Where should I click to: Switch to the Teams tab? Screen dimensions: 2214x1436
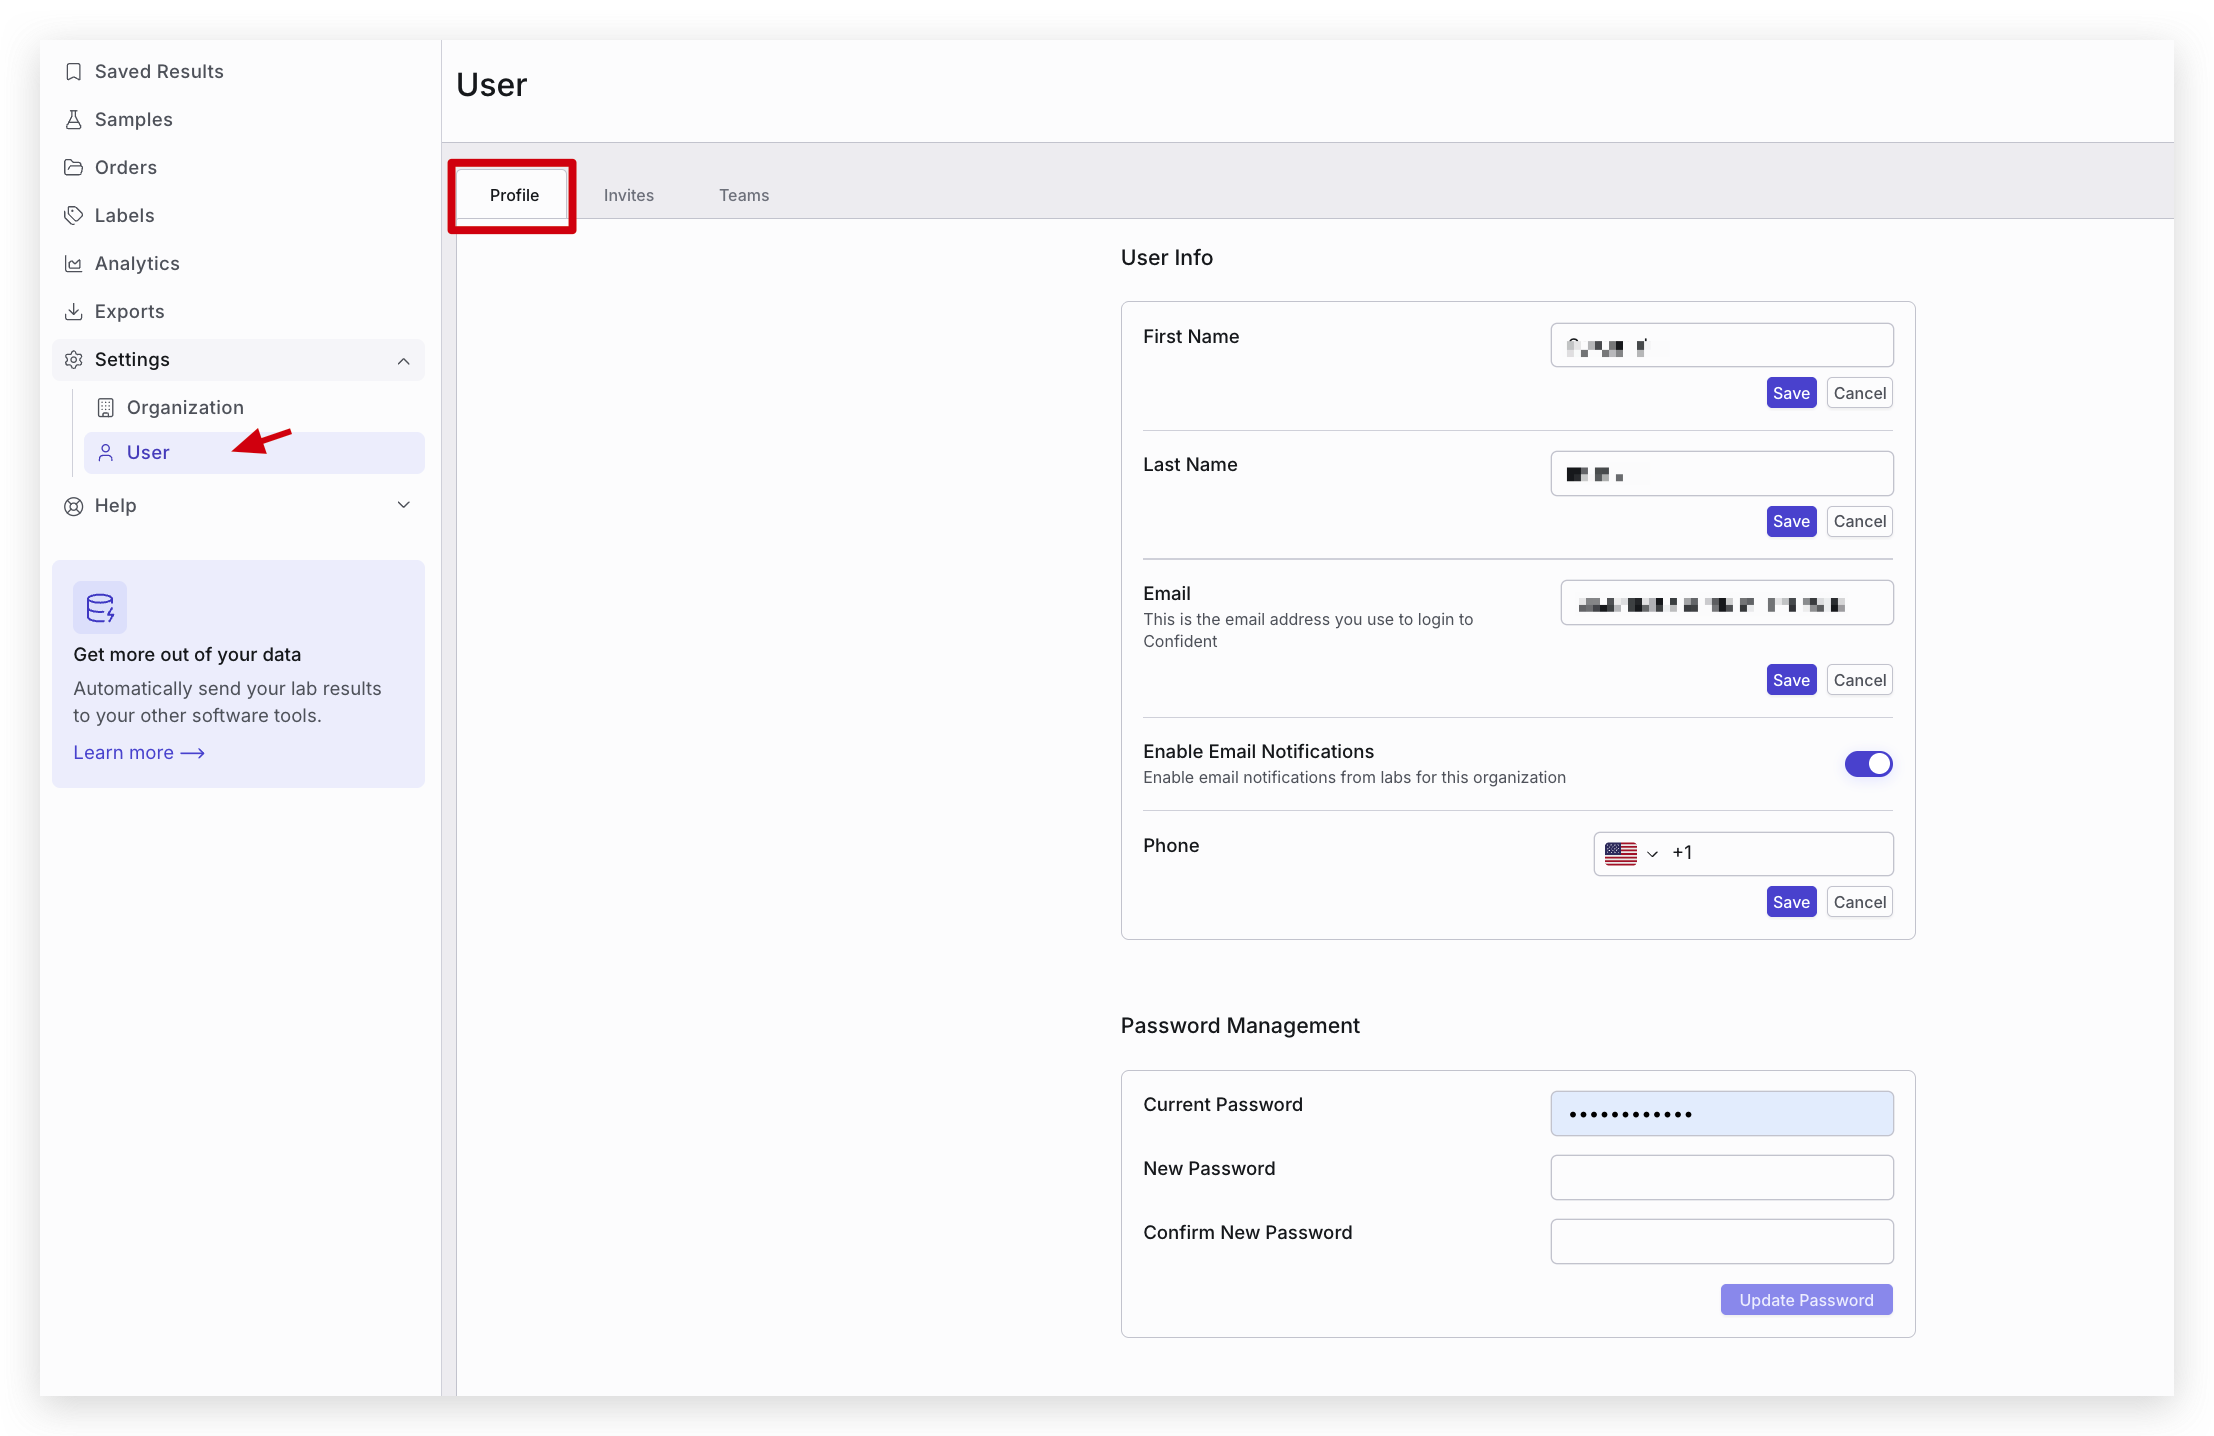tap(743, 196)
